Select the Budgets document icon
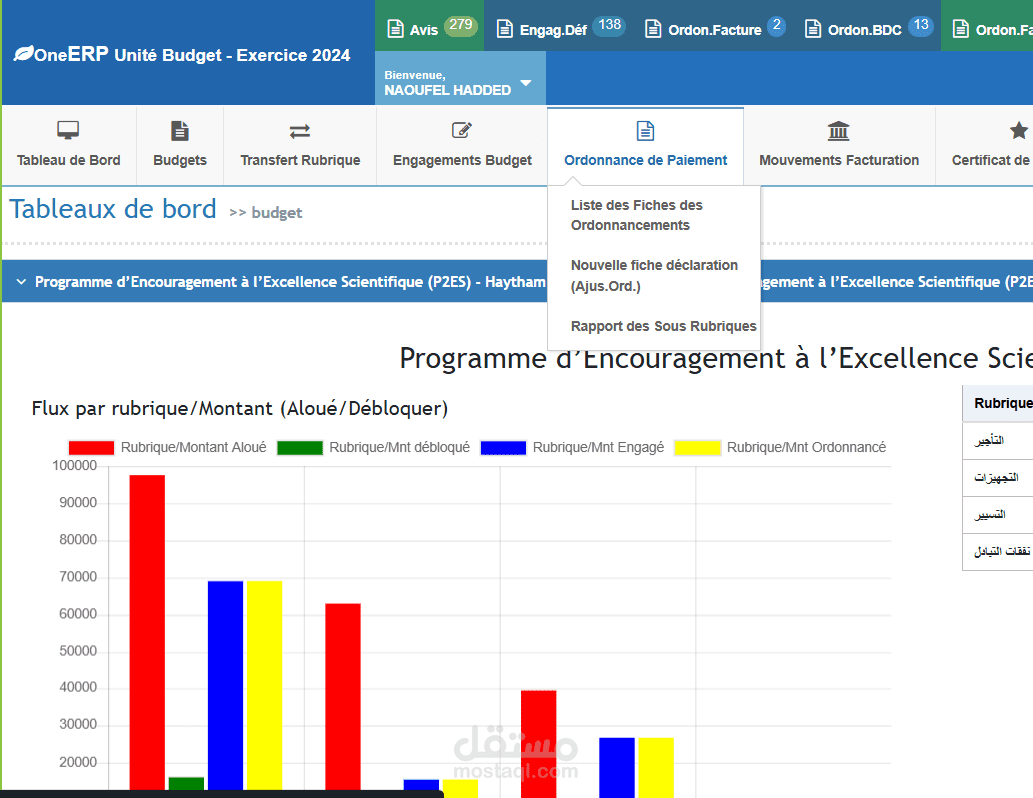 pyautogui.click(x=180, y=129)
